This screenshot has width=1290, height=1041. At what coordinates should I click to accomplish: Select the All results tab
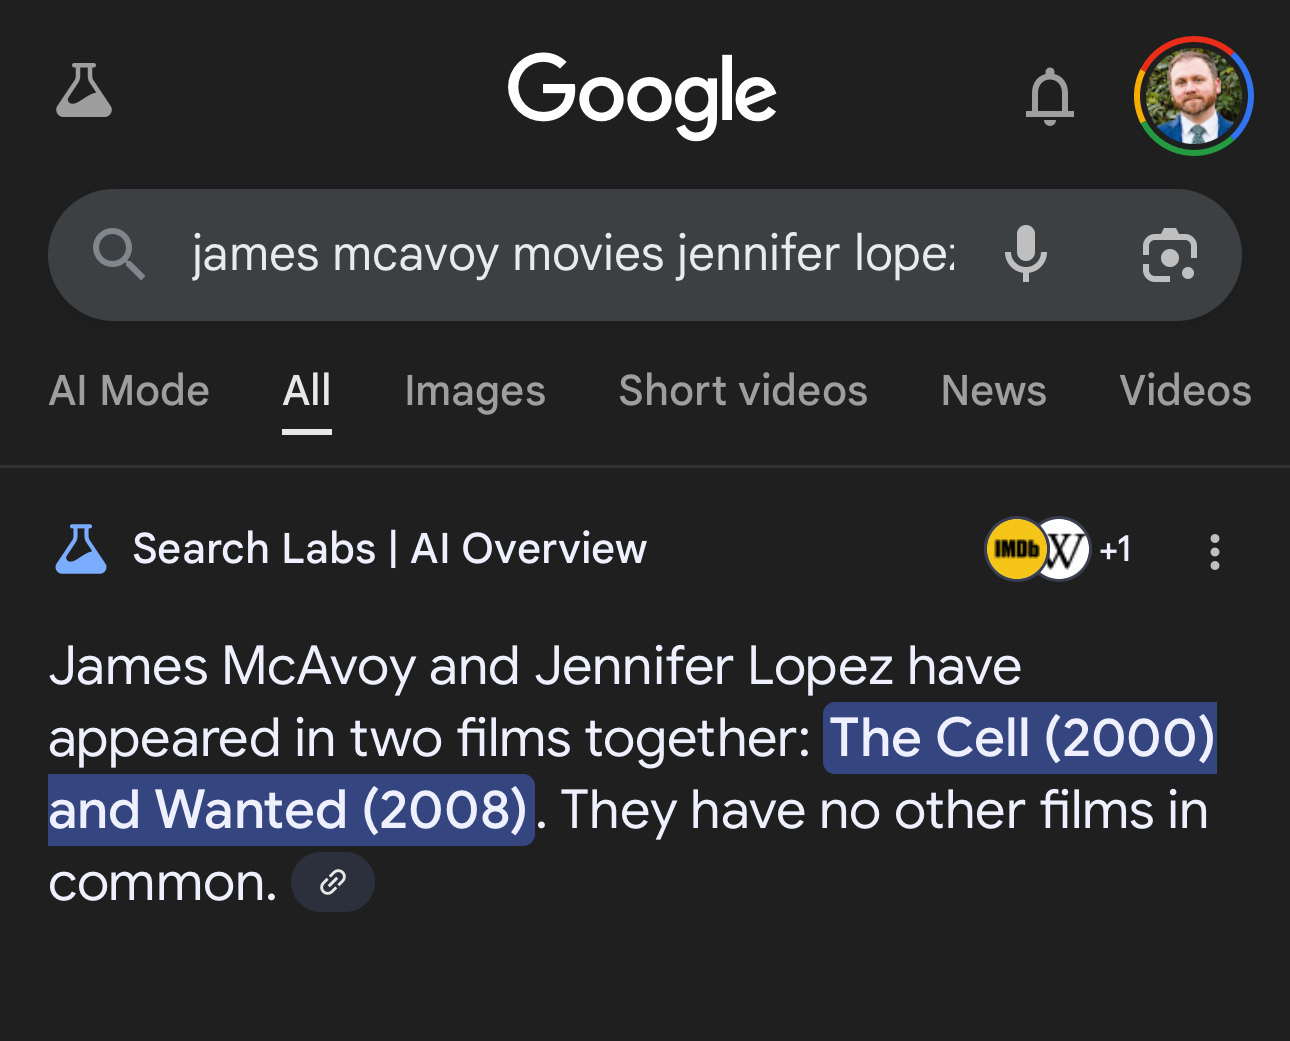click(306, 391)
